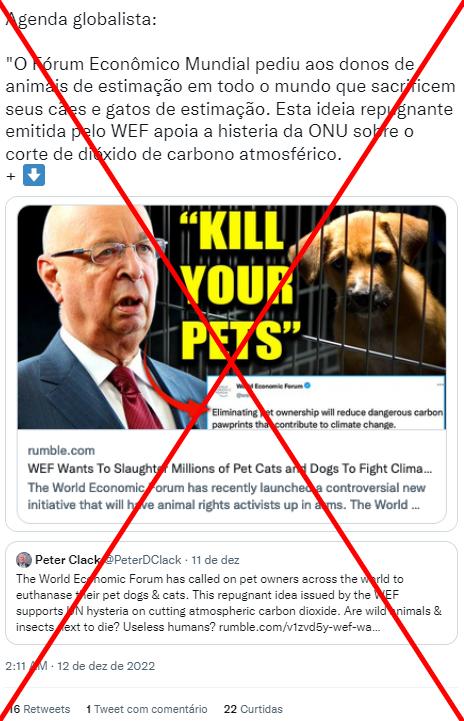Open WEF Wants To Slaughter Millions headline
The image size is (464, 721).
click(x=230, y=469)
